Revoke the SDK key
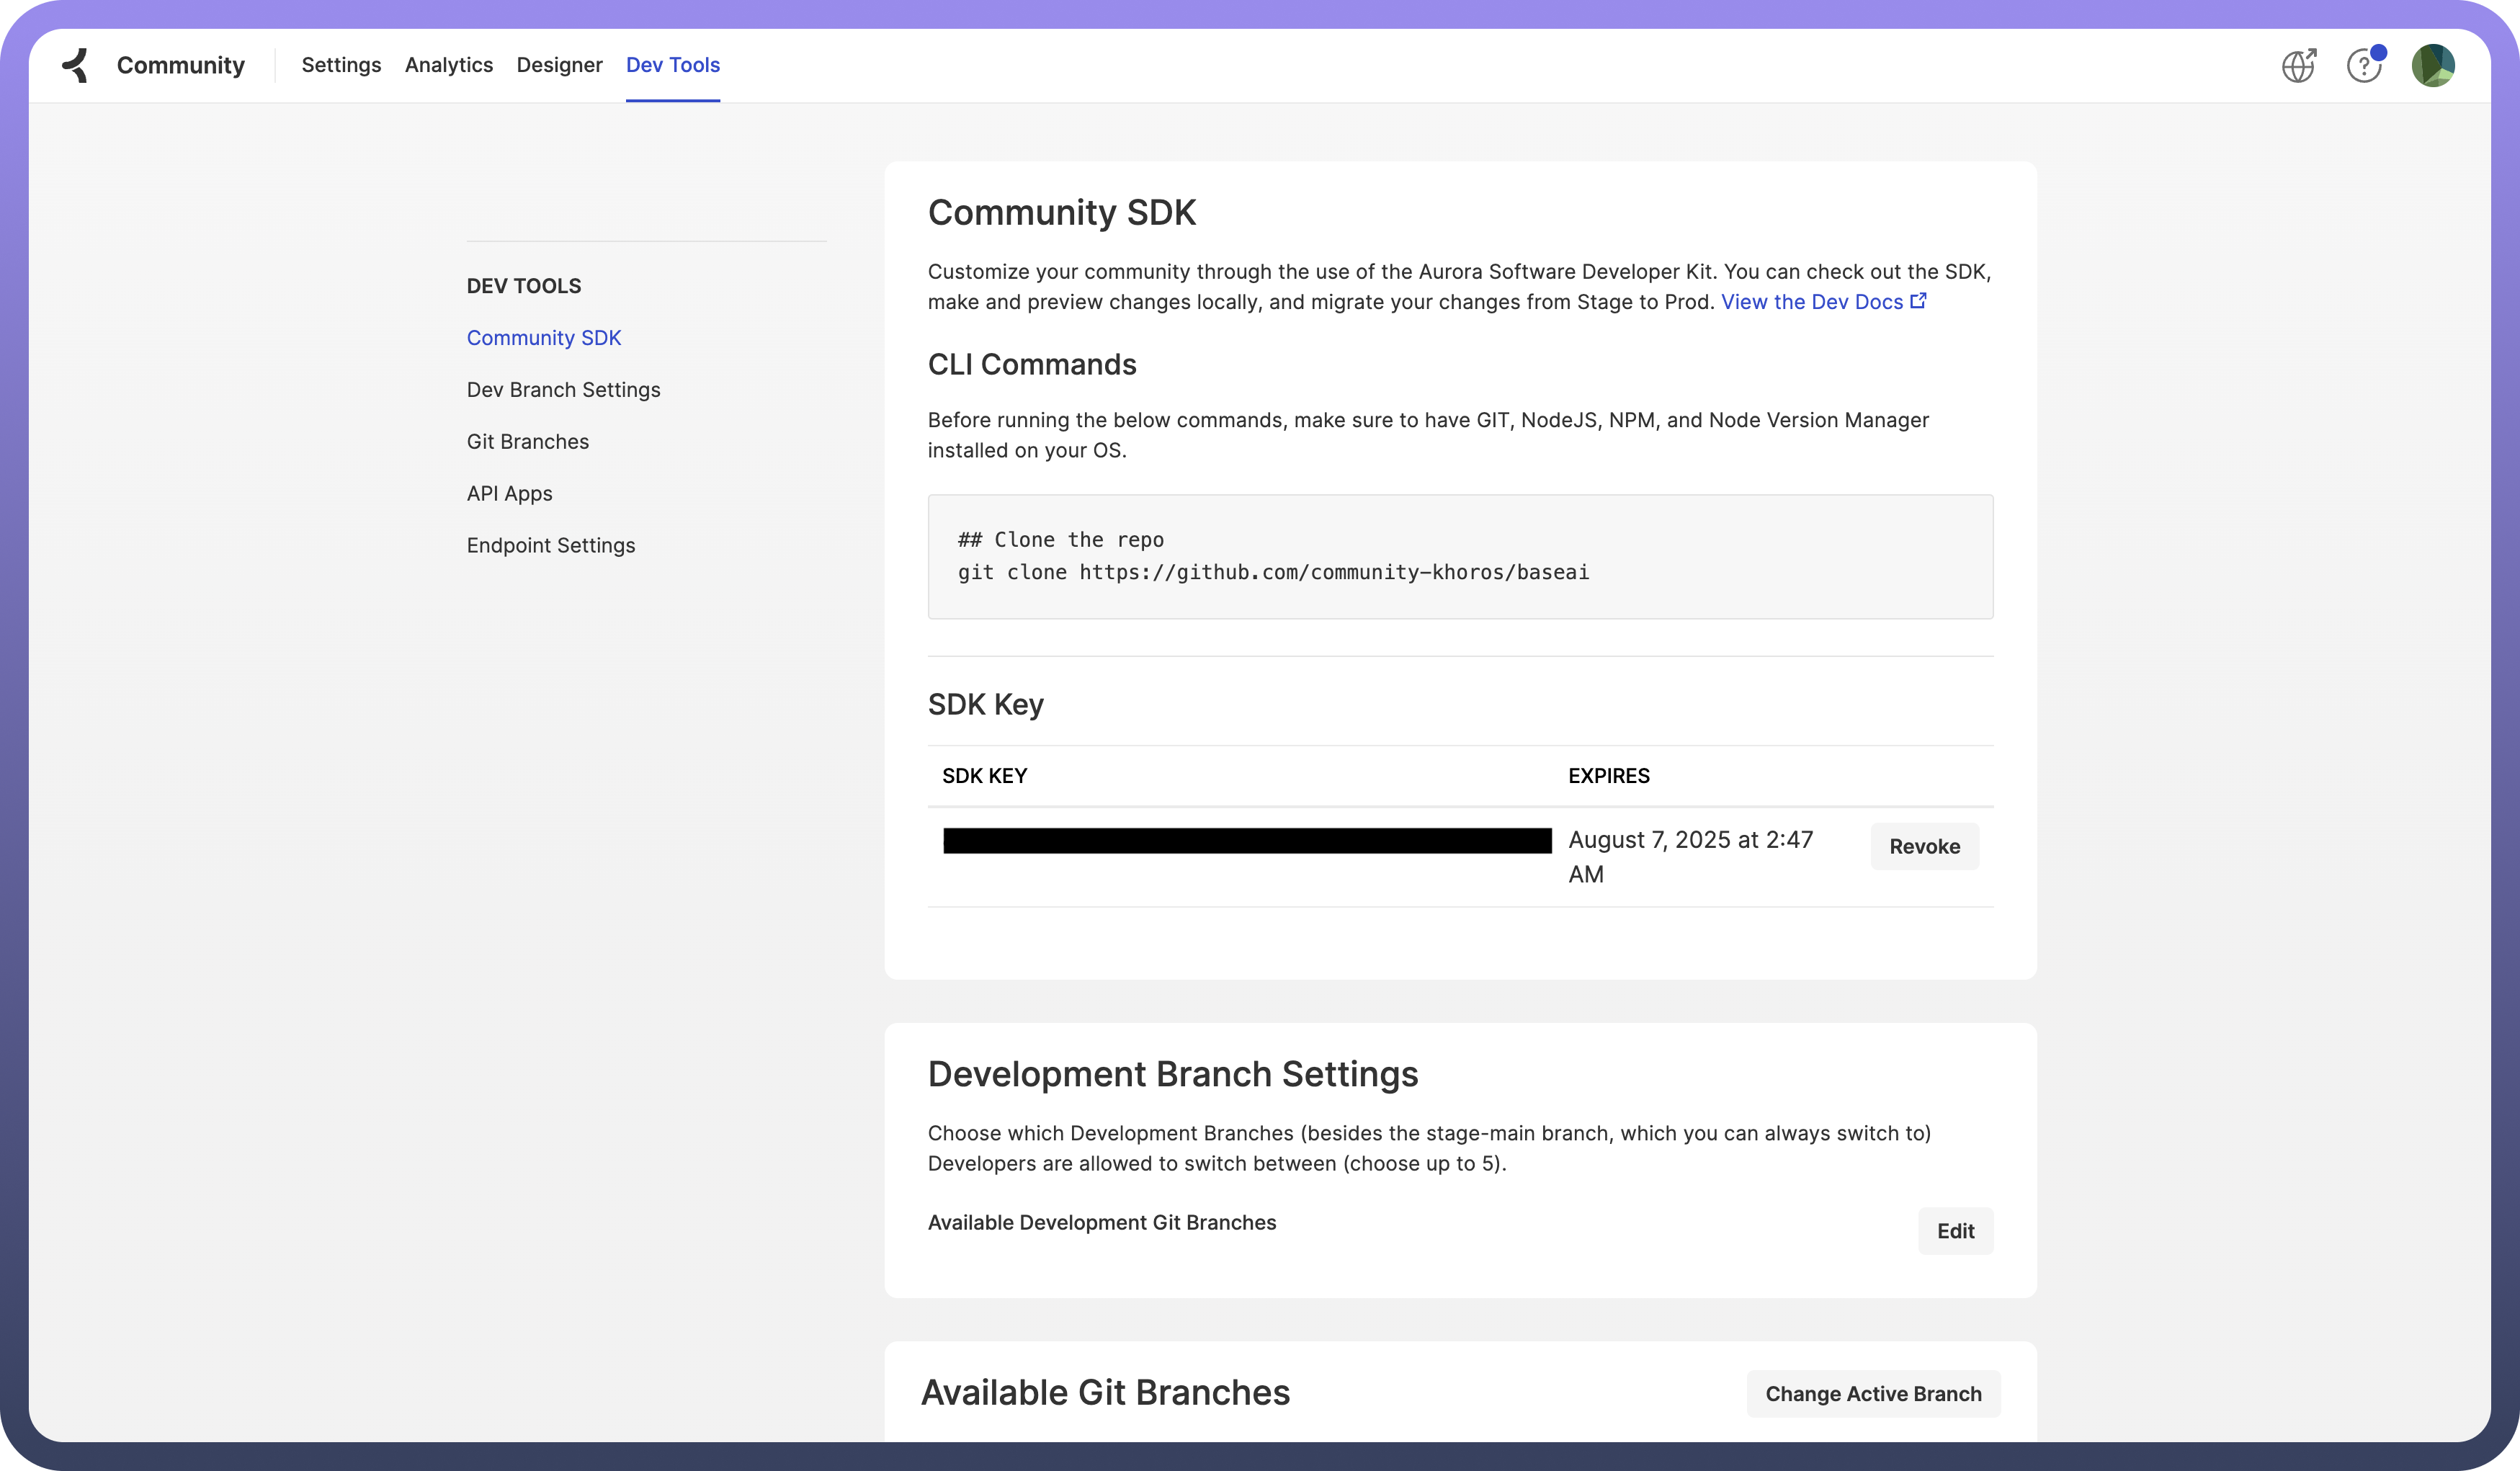This screenshot has width=2520, height=1471. pyautogui.click(x=1924, y=847)
